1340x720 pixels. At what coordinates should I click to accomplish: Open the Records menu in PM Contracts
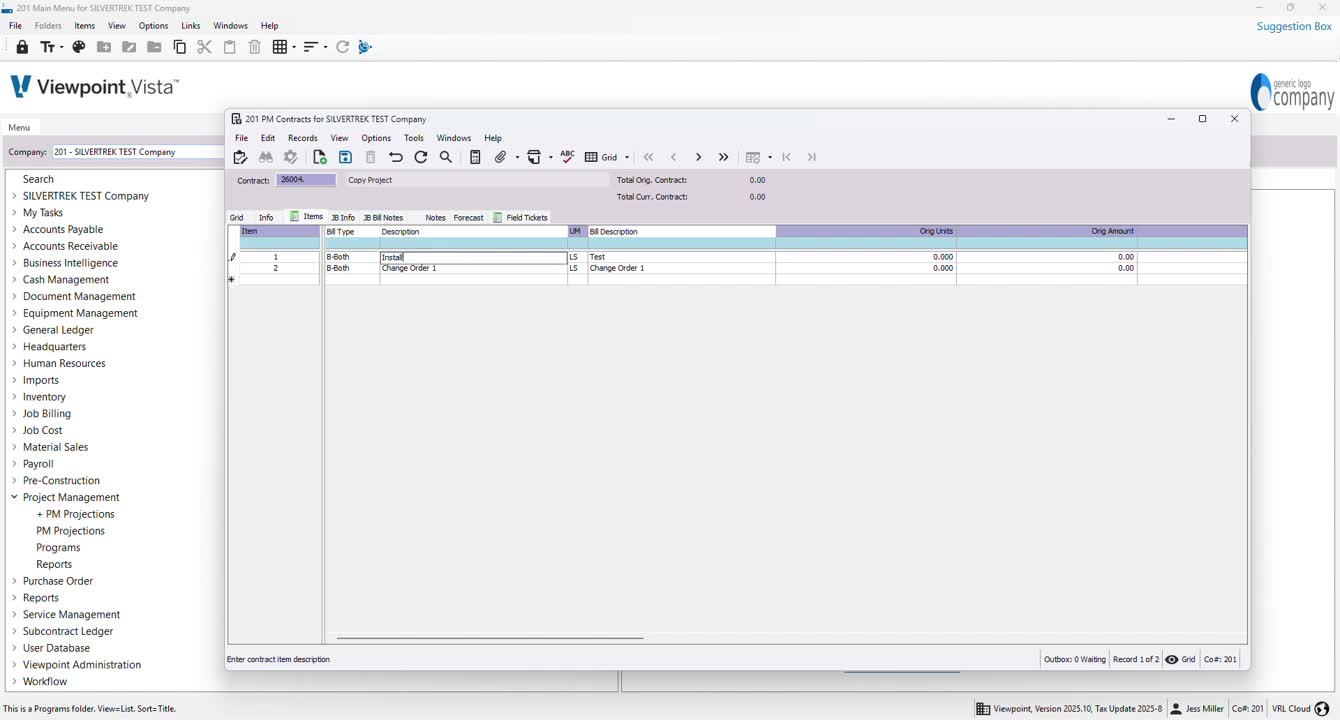tap(302, 138)
